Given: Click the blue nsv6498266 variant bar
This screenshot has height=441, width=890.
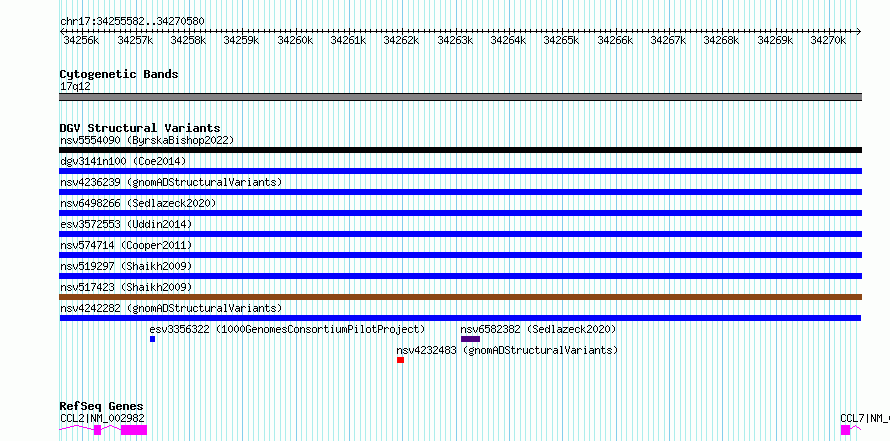Looking at the screenshot, I should [x=460, y=213].
